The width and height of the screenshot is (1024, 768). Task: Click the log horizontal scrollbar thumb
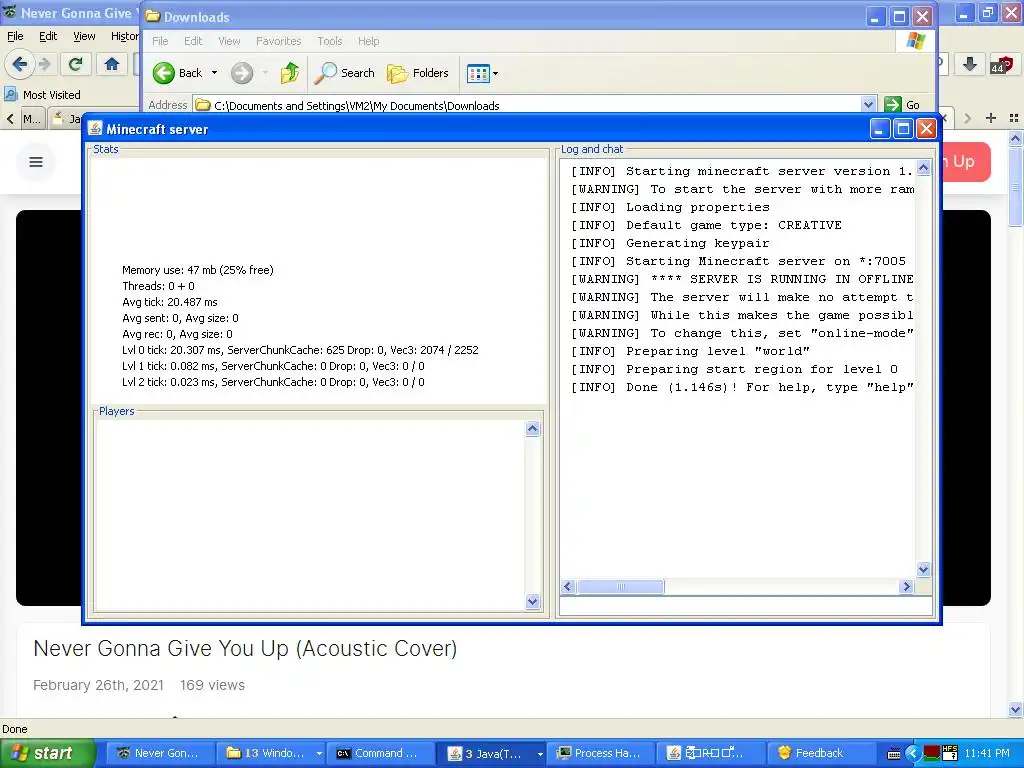(620, 586)
